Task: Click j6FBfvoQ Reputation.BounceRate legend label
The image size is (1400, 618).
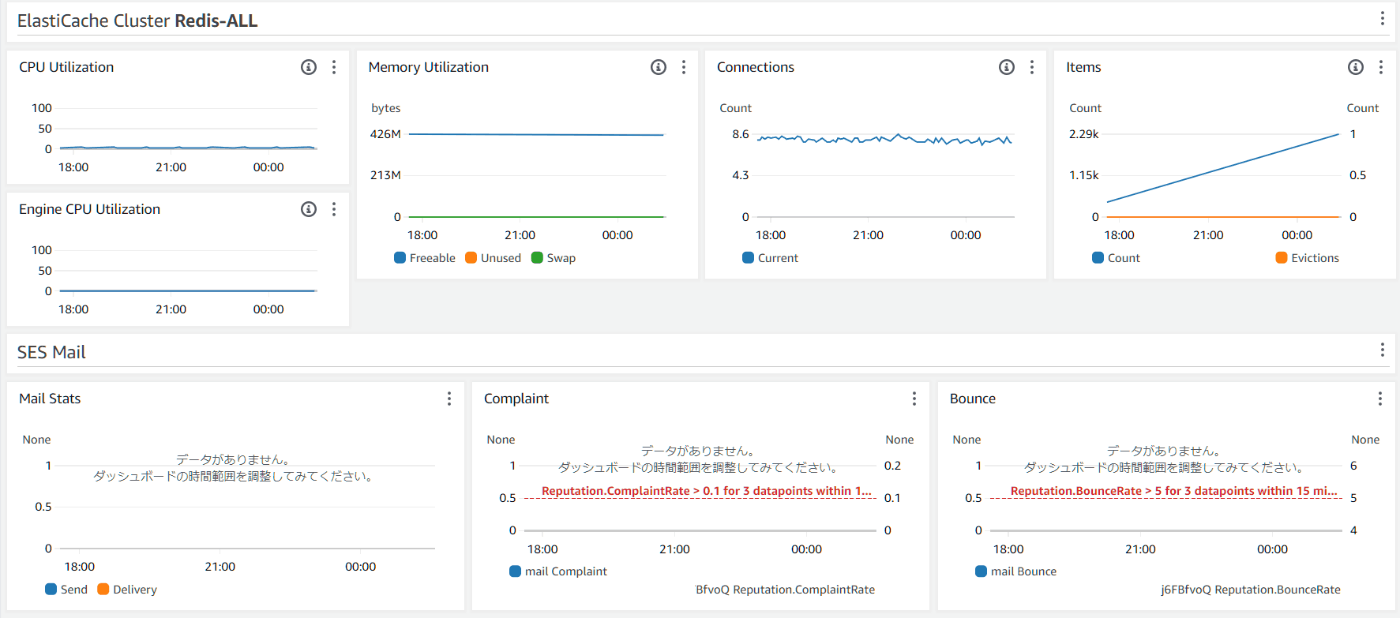Action: (1250, 590)
